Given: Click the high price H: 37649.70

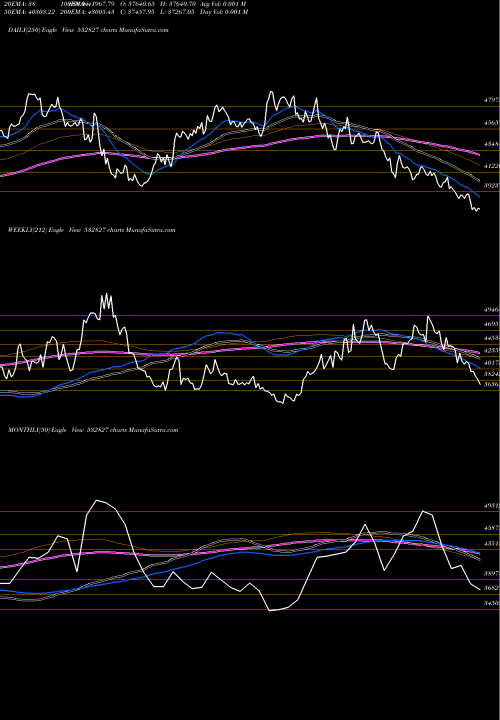Looking at the screenshot, I should (x=178, y=4).
